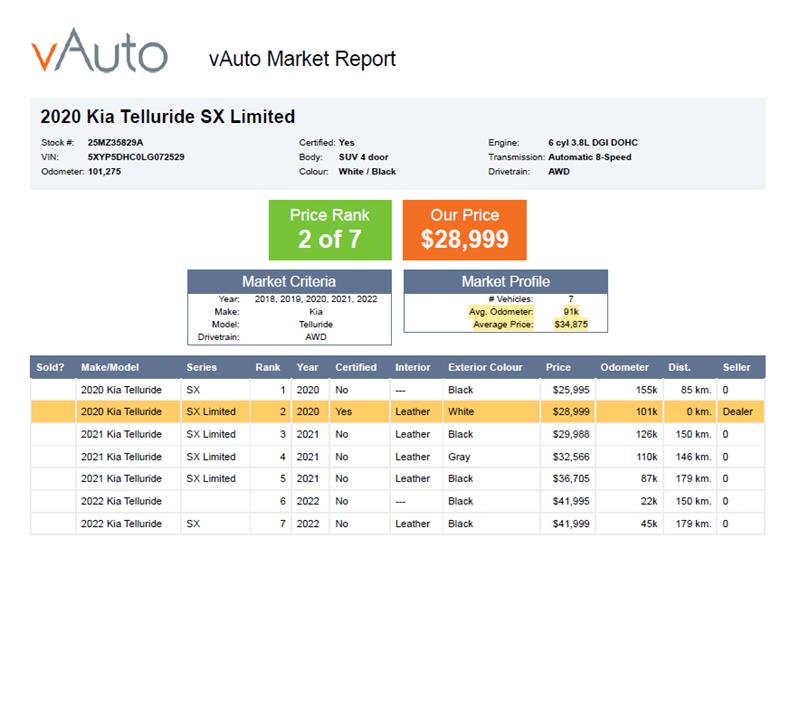This screenshot has width=800, height=718.
Task: Click the VIN 5XYP5DHC0LG072529
Action: pos(136,157)
